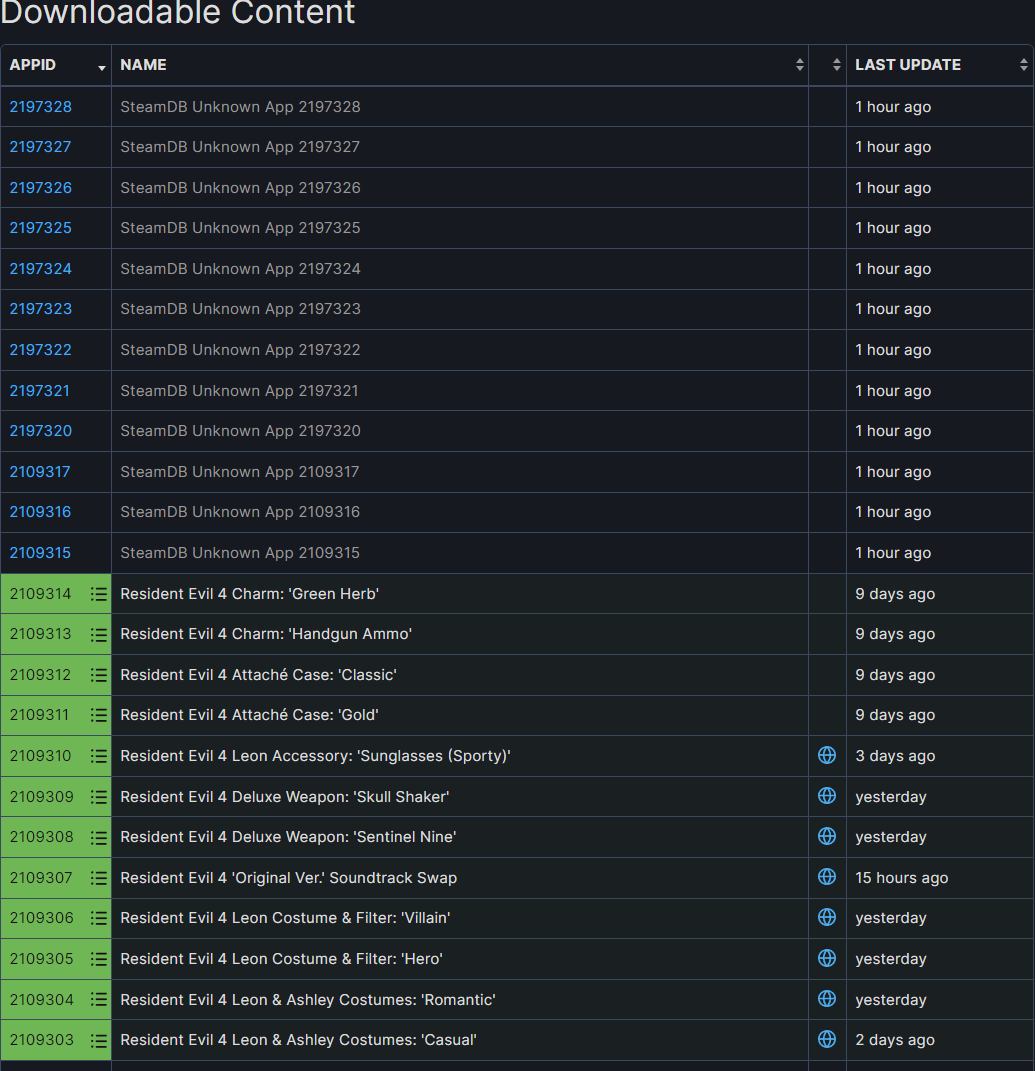Open list icon for app 2109306
Viewport: 1035px width, 1071px height.
(x=99, y=918)
